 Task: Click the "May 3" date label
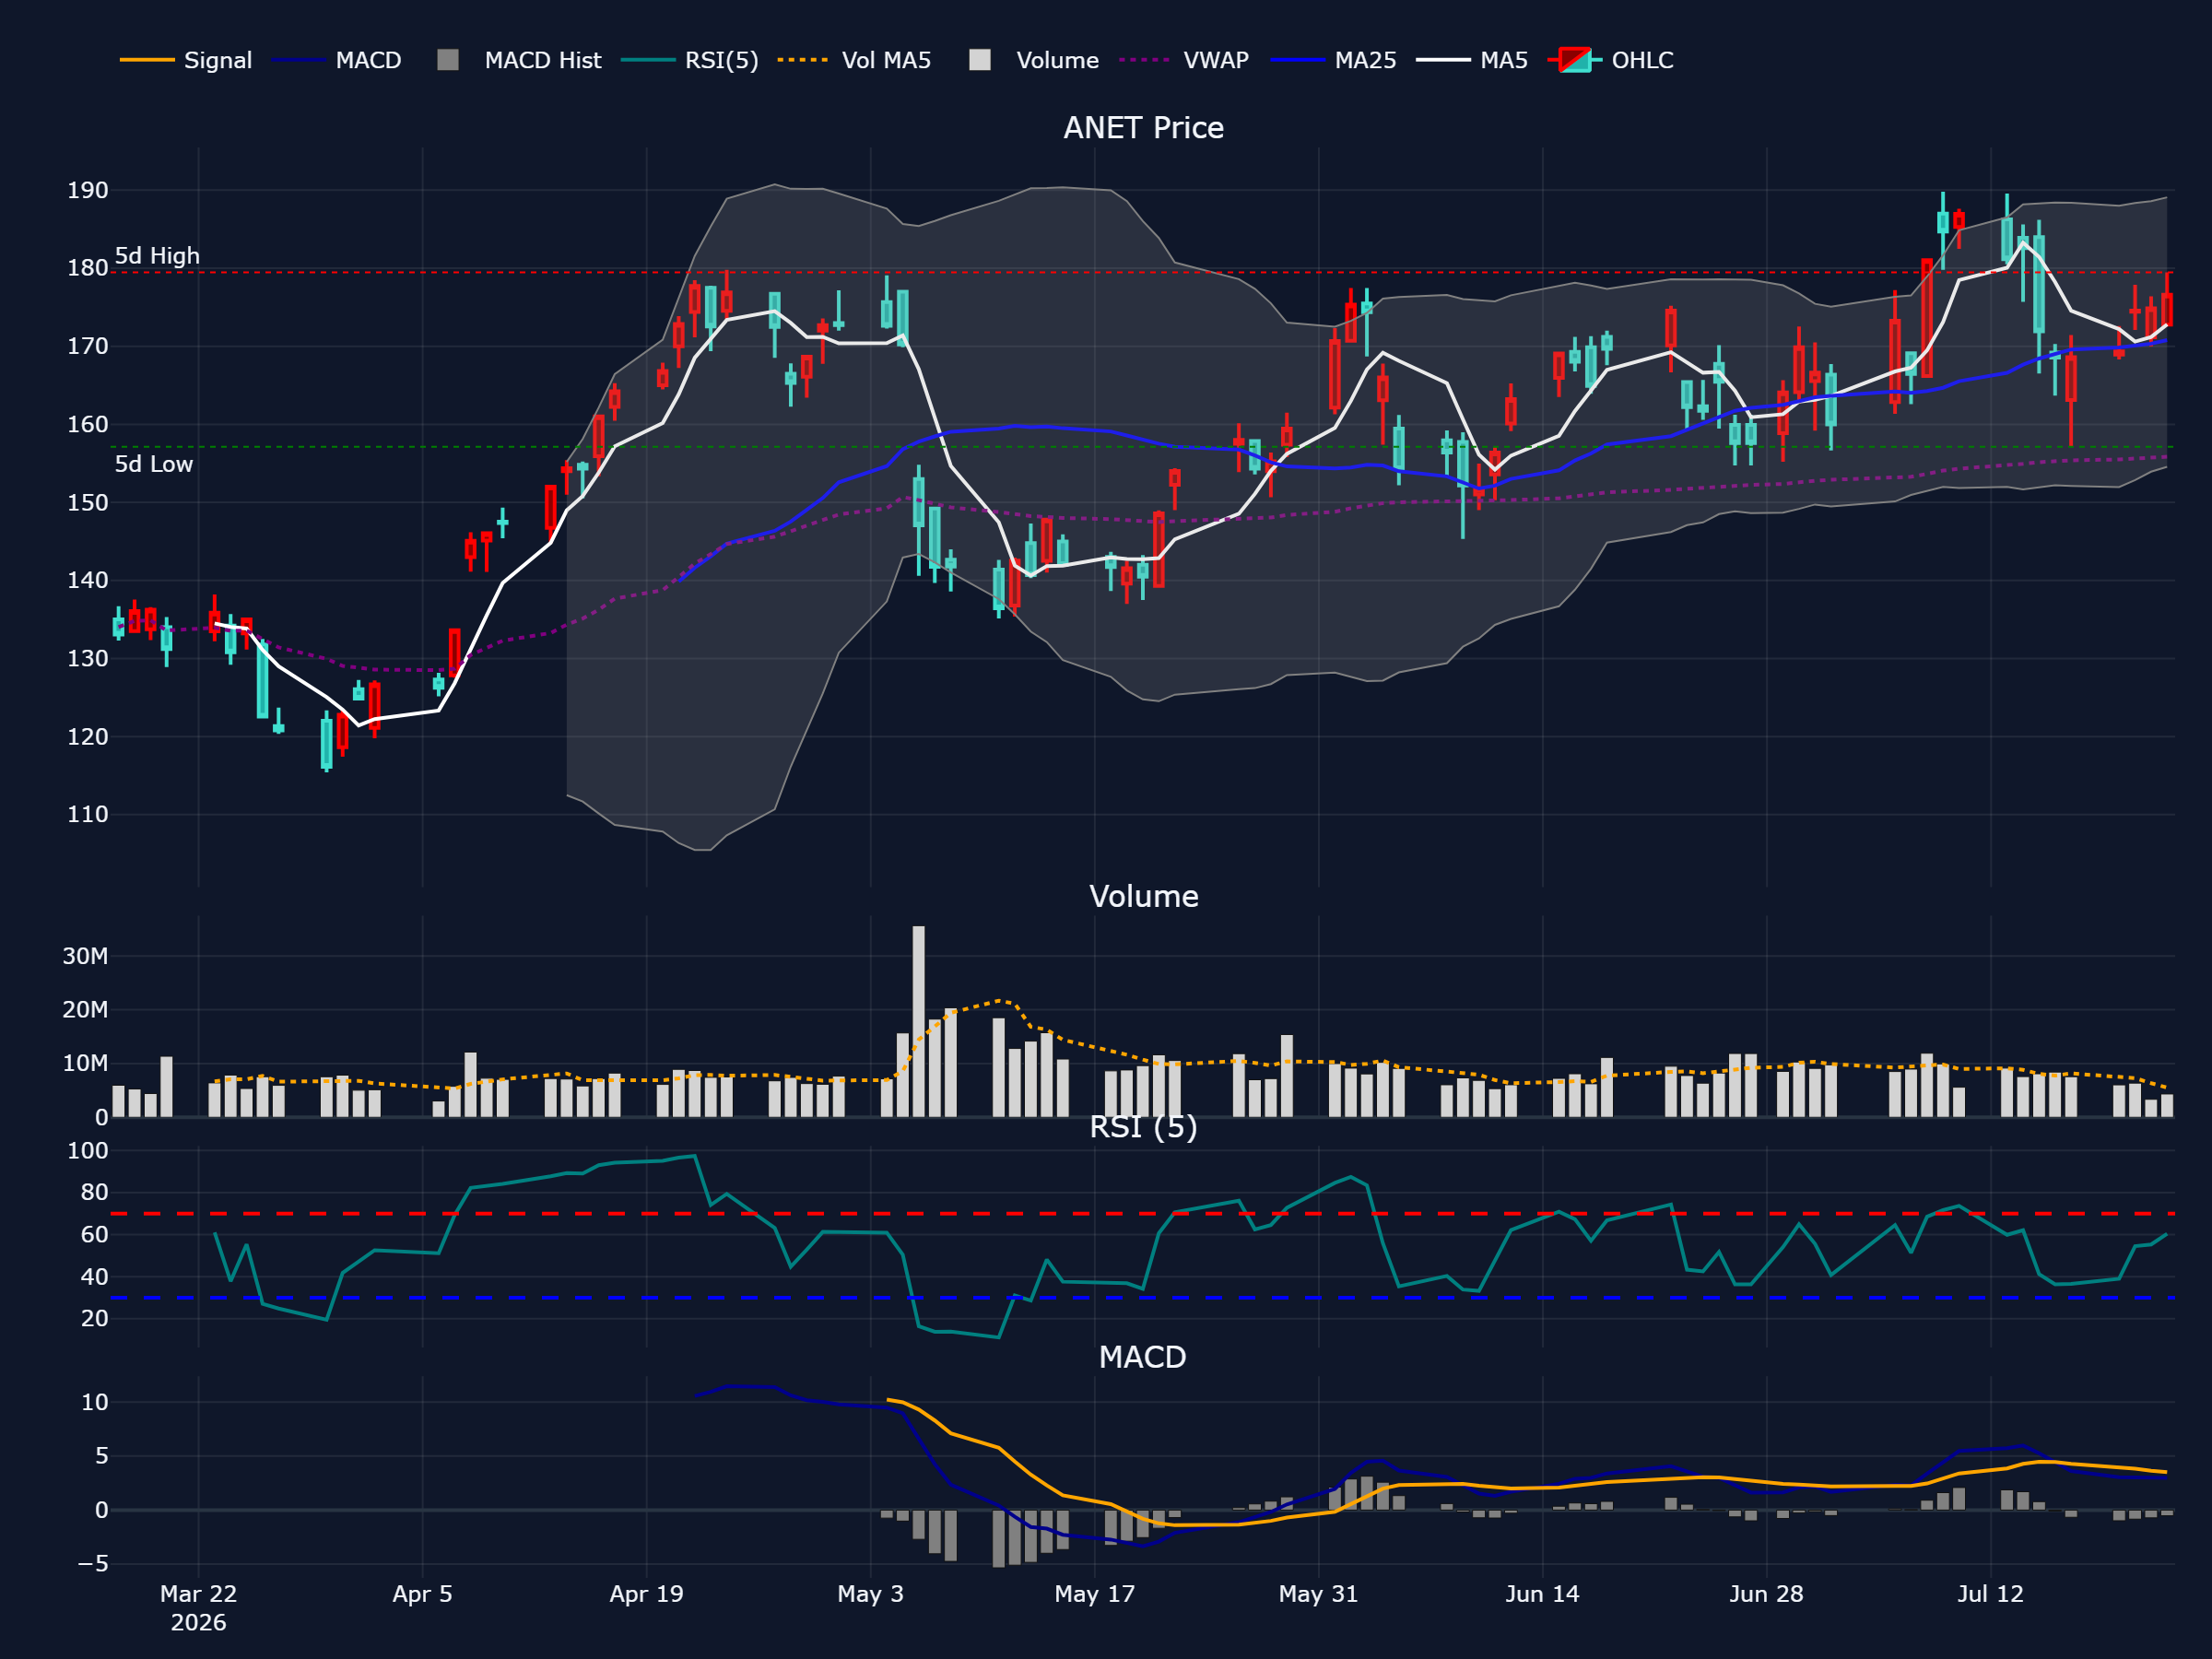point(870,1593)
